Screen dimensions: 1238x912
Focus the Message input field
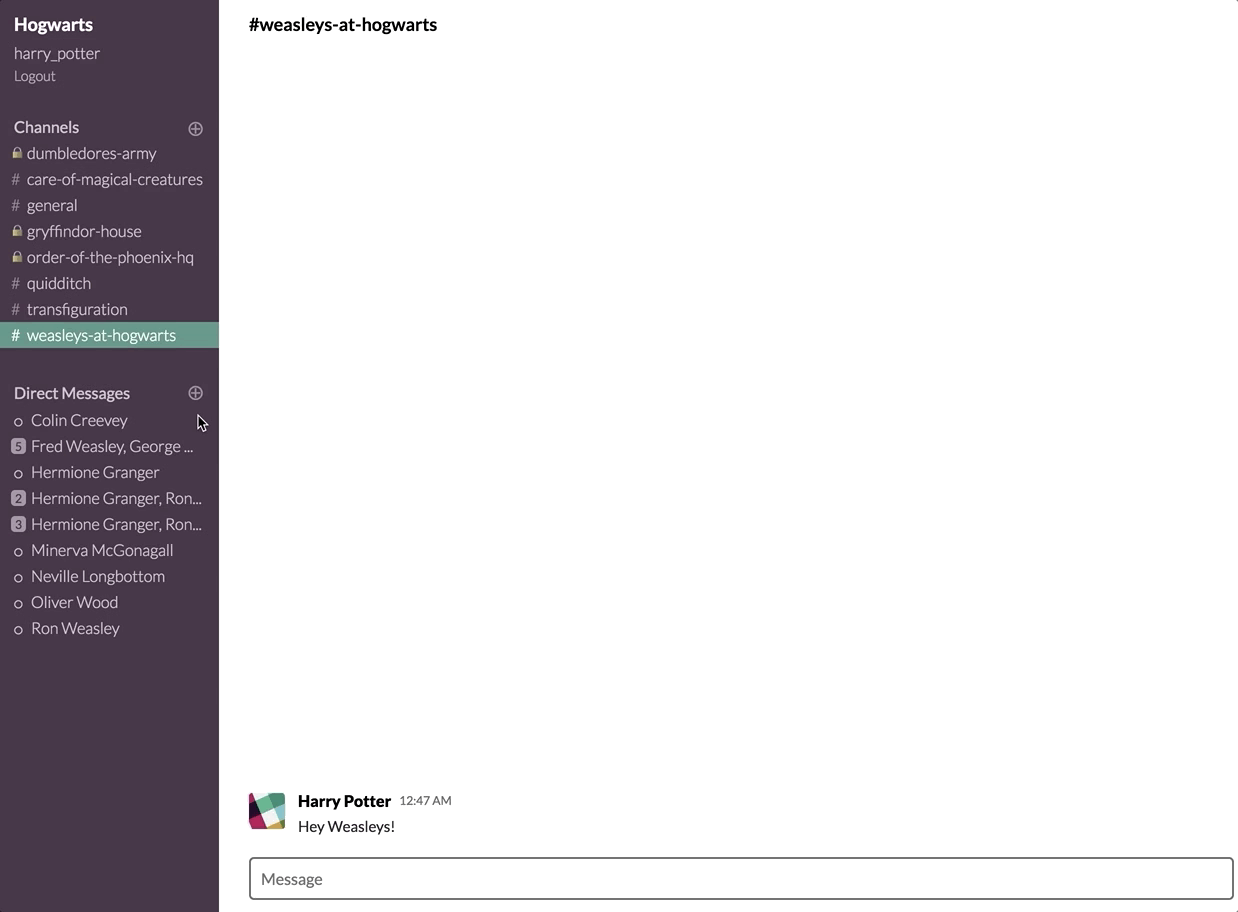pos(741,879)
